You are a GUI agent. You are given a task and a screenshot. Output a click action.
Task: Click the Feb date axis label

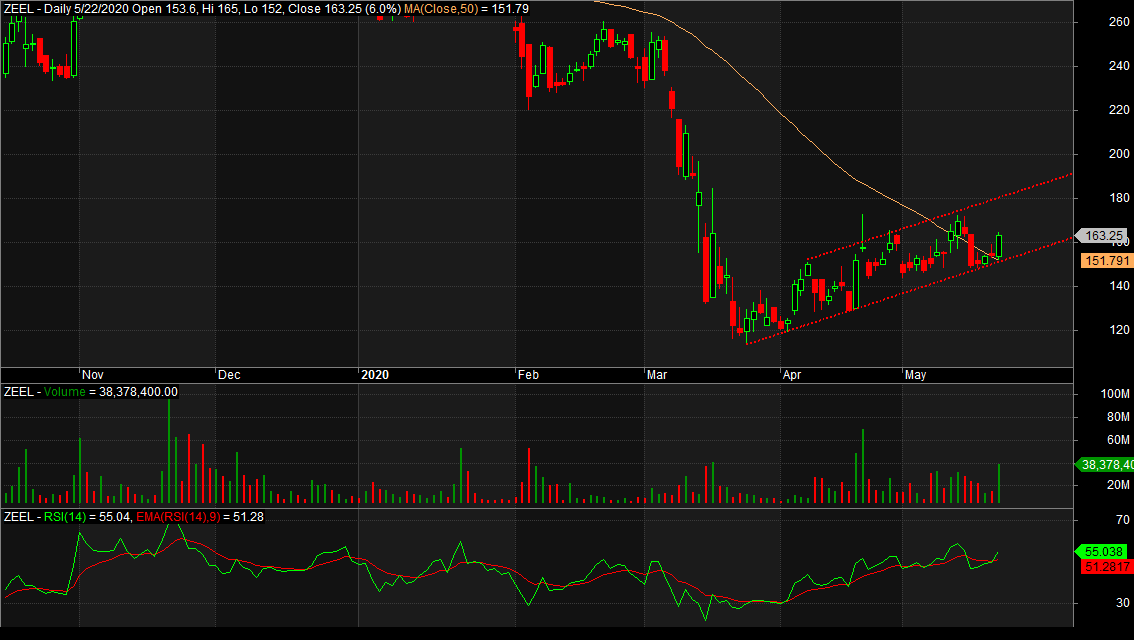(x=528, y=375)
